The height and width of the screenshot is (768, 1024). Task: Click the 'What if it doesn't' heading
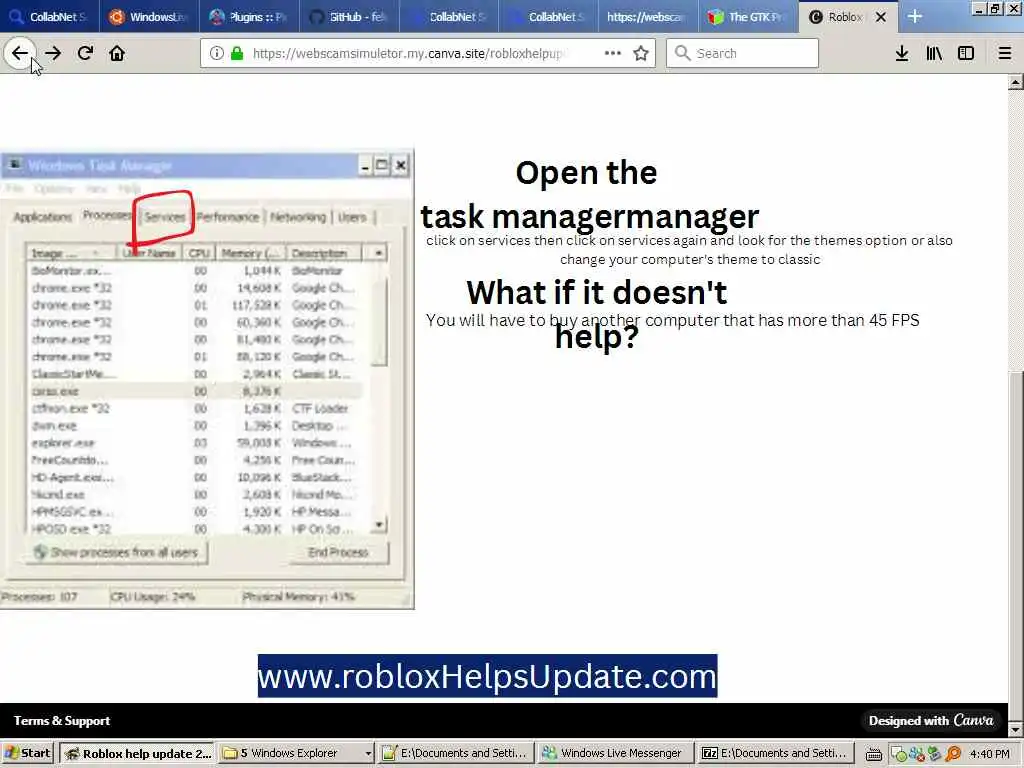point(596,293)
